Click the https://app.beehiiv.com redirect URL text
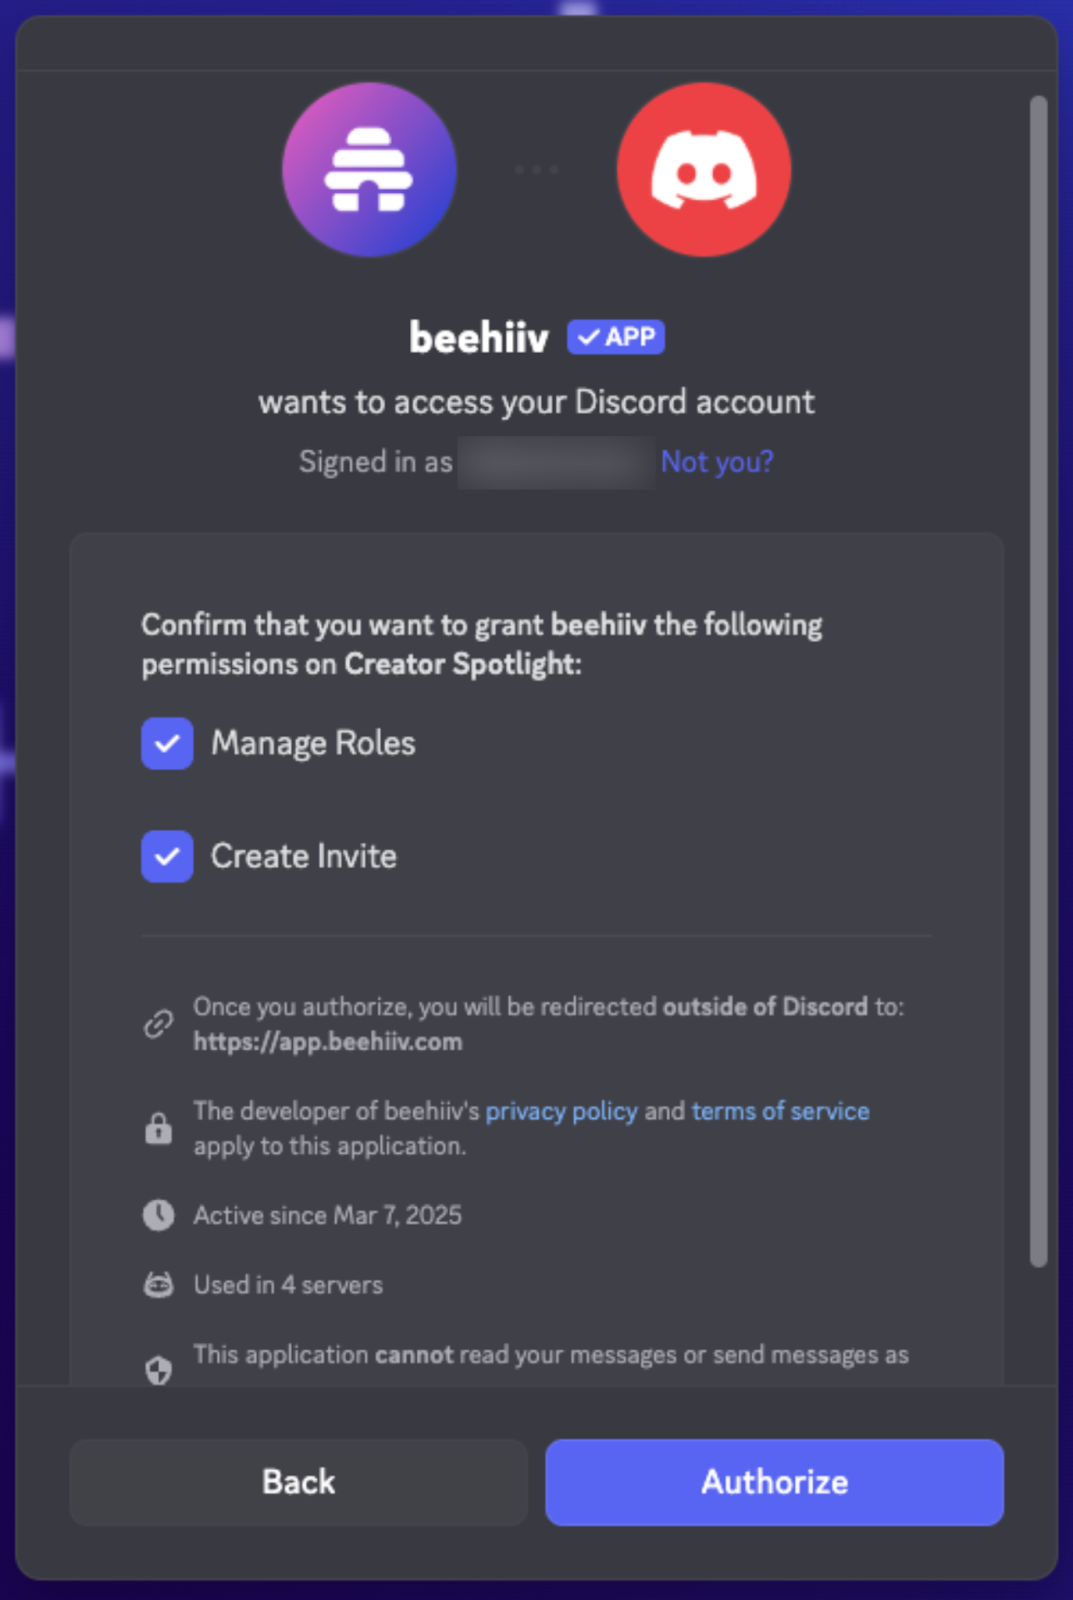Screen dimensions: 1073x1600 click(x=328, y=1042)
